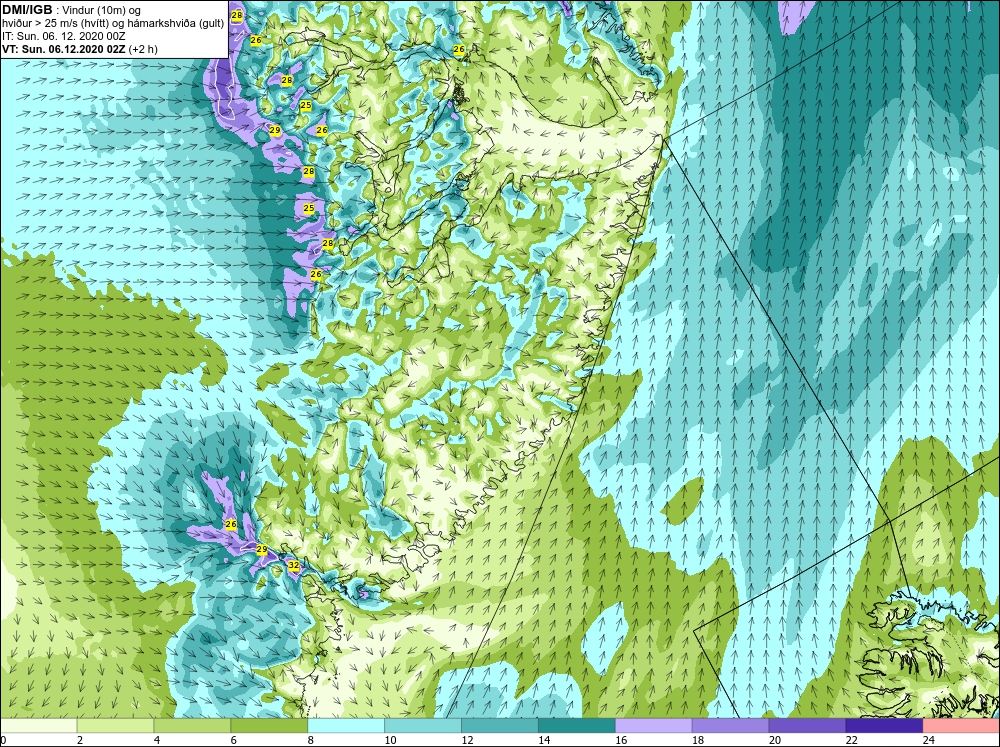
Task: Select the dark teal 14–16 m/s legend swatch
Action: [577, 726]
